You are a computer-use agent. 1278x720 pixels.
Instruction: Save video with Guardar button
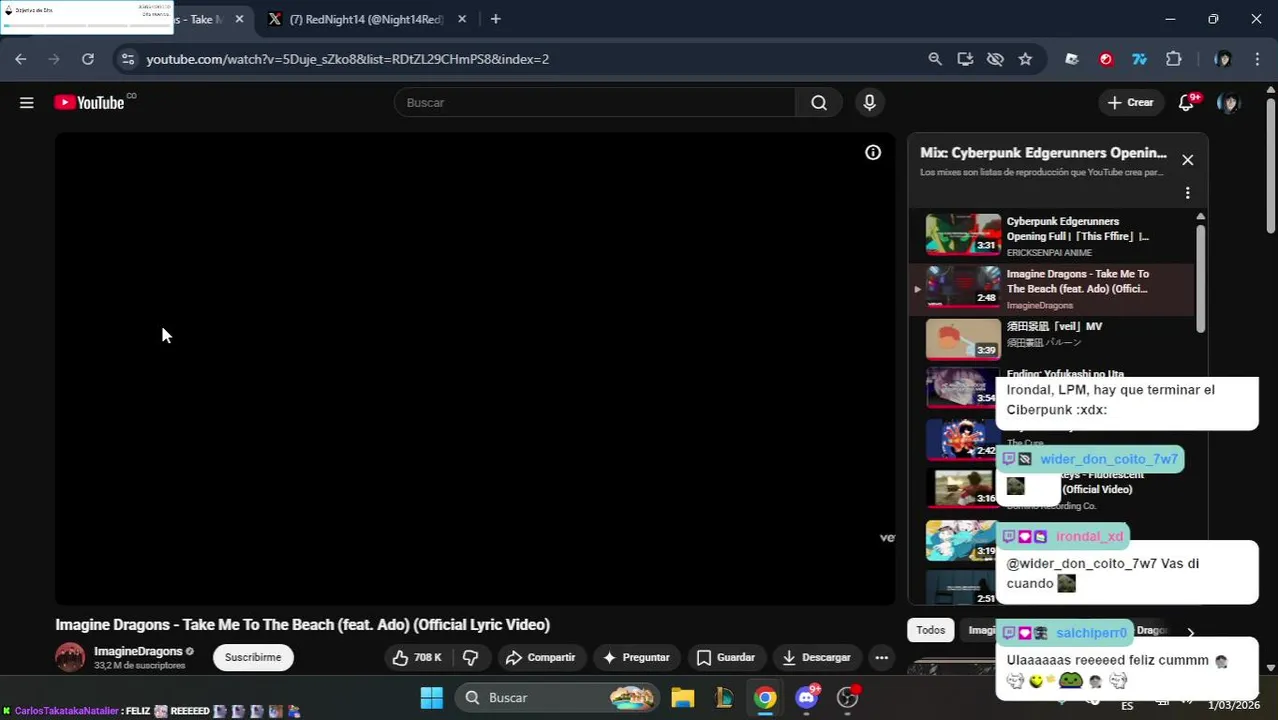tap(726, 657)
